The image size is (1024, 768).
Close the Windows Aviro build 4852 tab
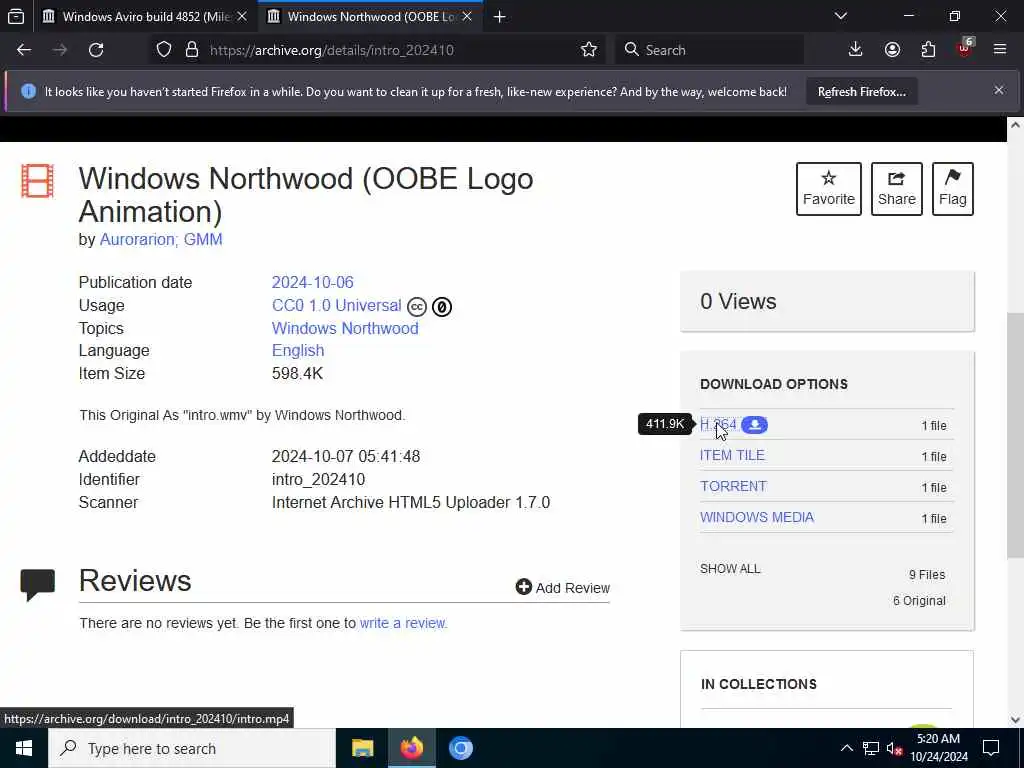click(x=242, y=16)
